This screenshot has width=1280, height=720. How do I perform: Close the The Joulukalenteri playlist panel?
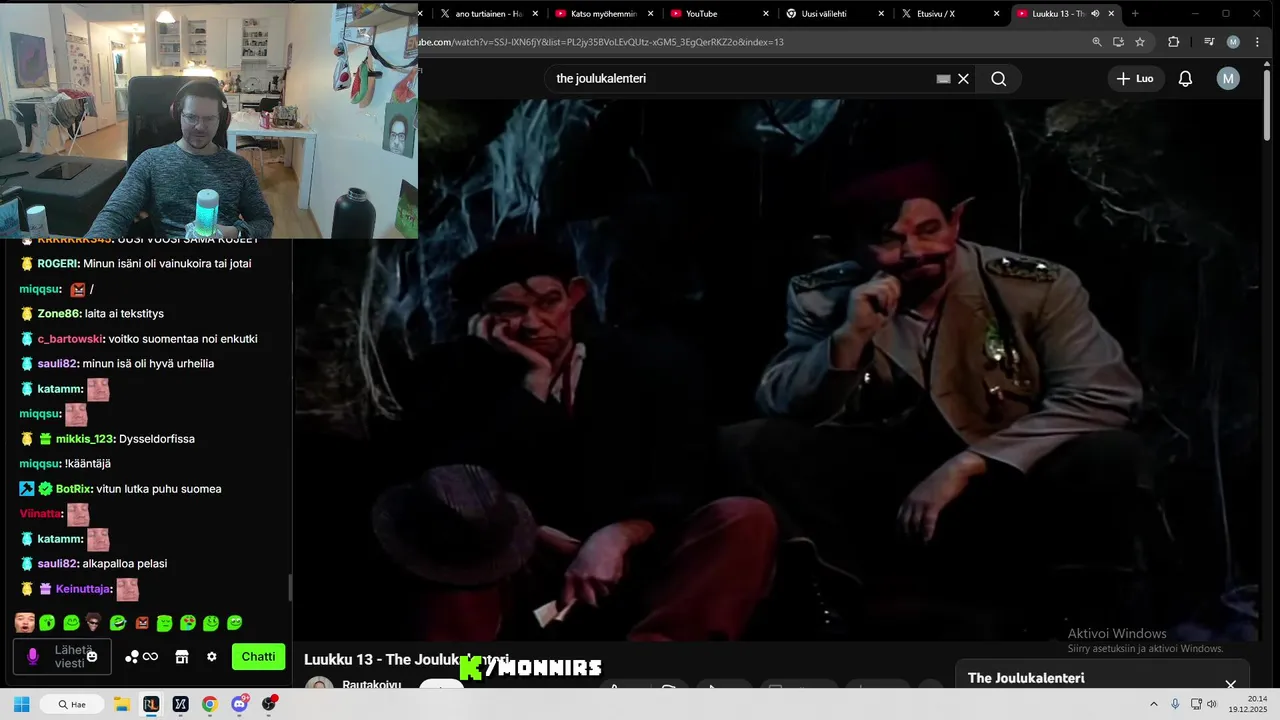[x=1230, y=685]
